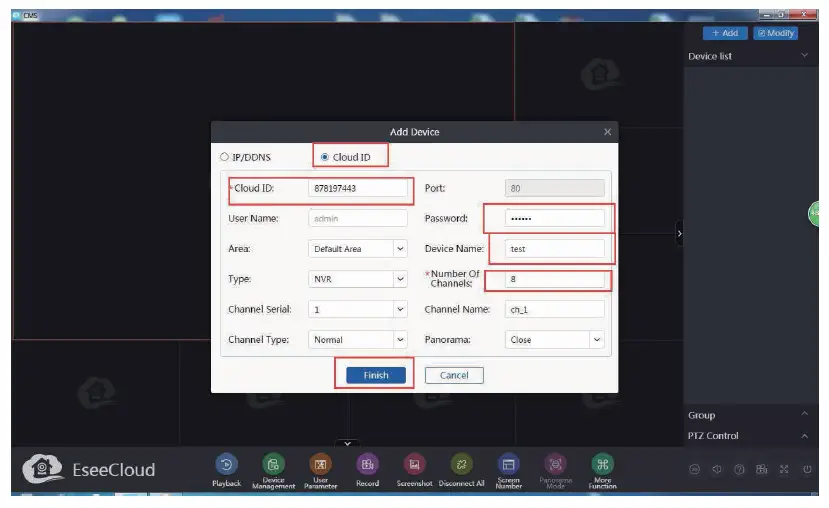Viewport: 829px width, 508px height.
Task: Click the User Name field
Action: tap(358, 218)
